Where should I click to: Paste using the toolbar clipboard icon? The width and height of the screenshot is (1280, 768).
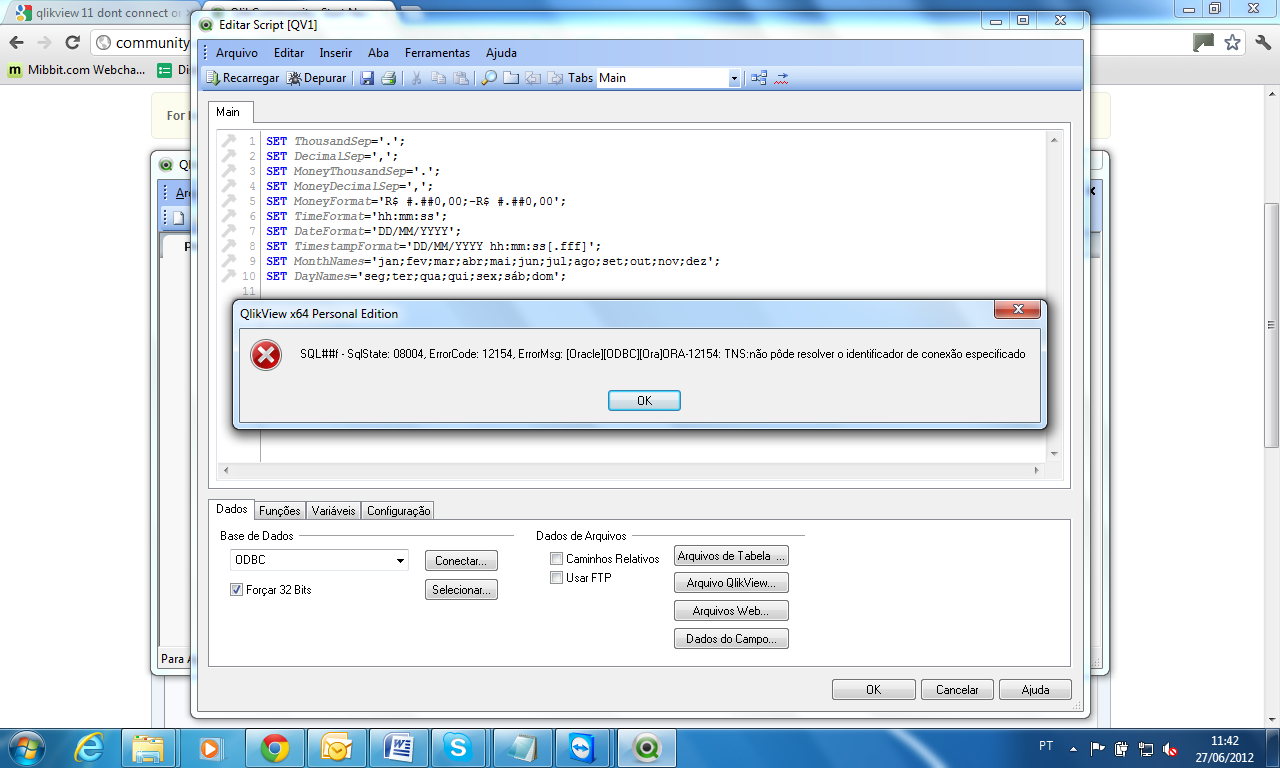460,78
